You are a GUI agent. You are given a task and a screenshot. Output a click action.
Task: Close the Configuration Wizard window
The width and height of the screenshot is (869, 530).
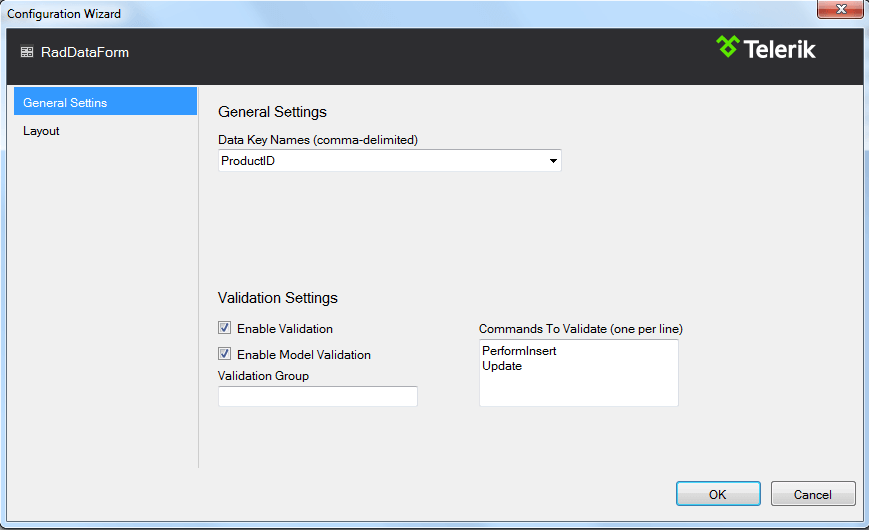point(841,9)
